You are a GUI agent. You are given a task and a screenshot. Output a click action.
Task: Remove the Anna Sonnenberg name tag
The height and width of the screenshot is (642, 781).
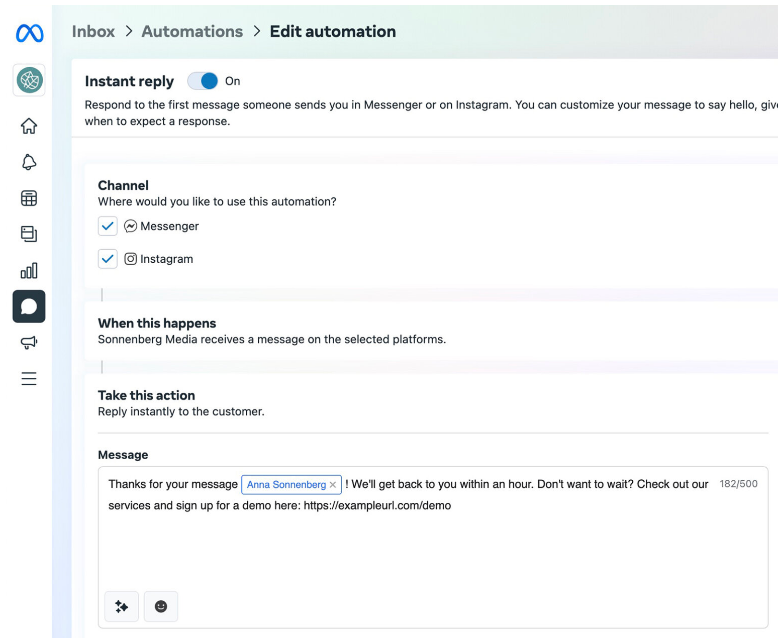click(333, 484)
